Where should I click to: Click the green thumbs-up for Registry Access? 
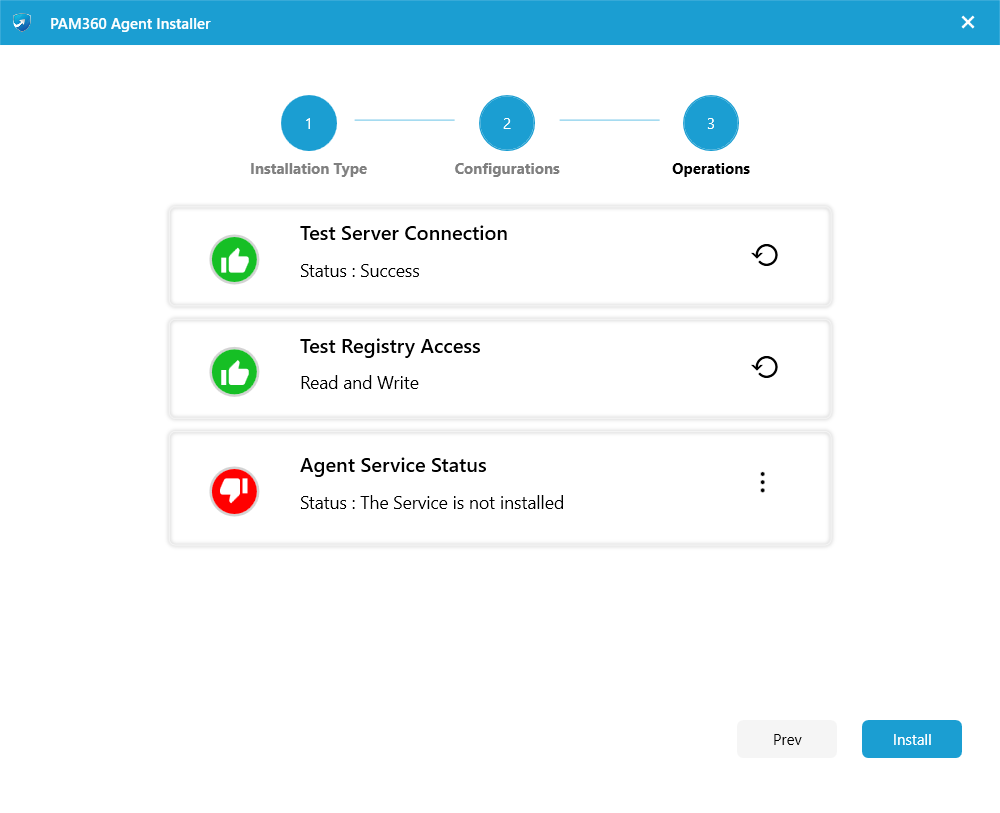point(234,372)
